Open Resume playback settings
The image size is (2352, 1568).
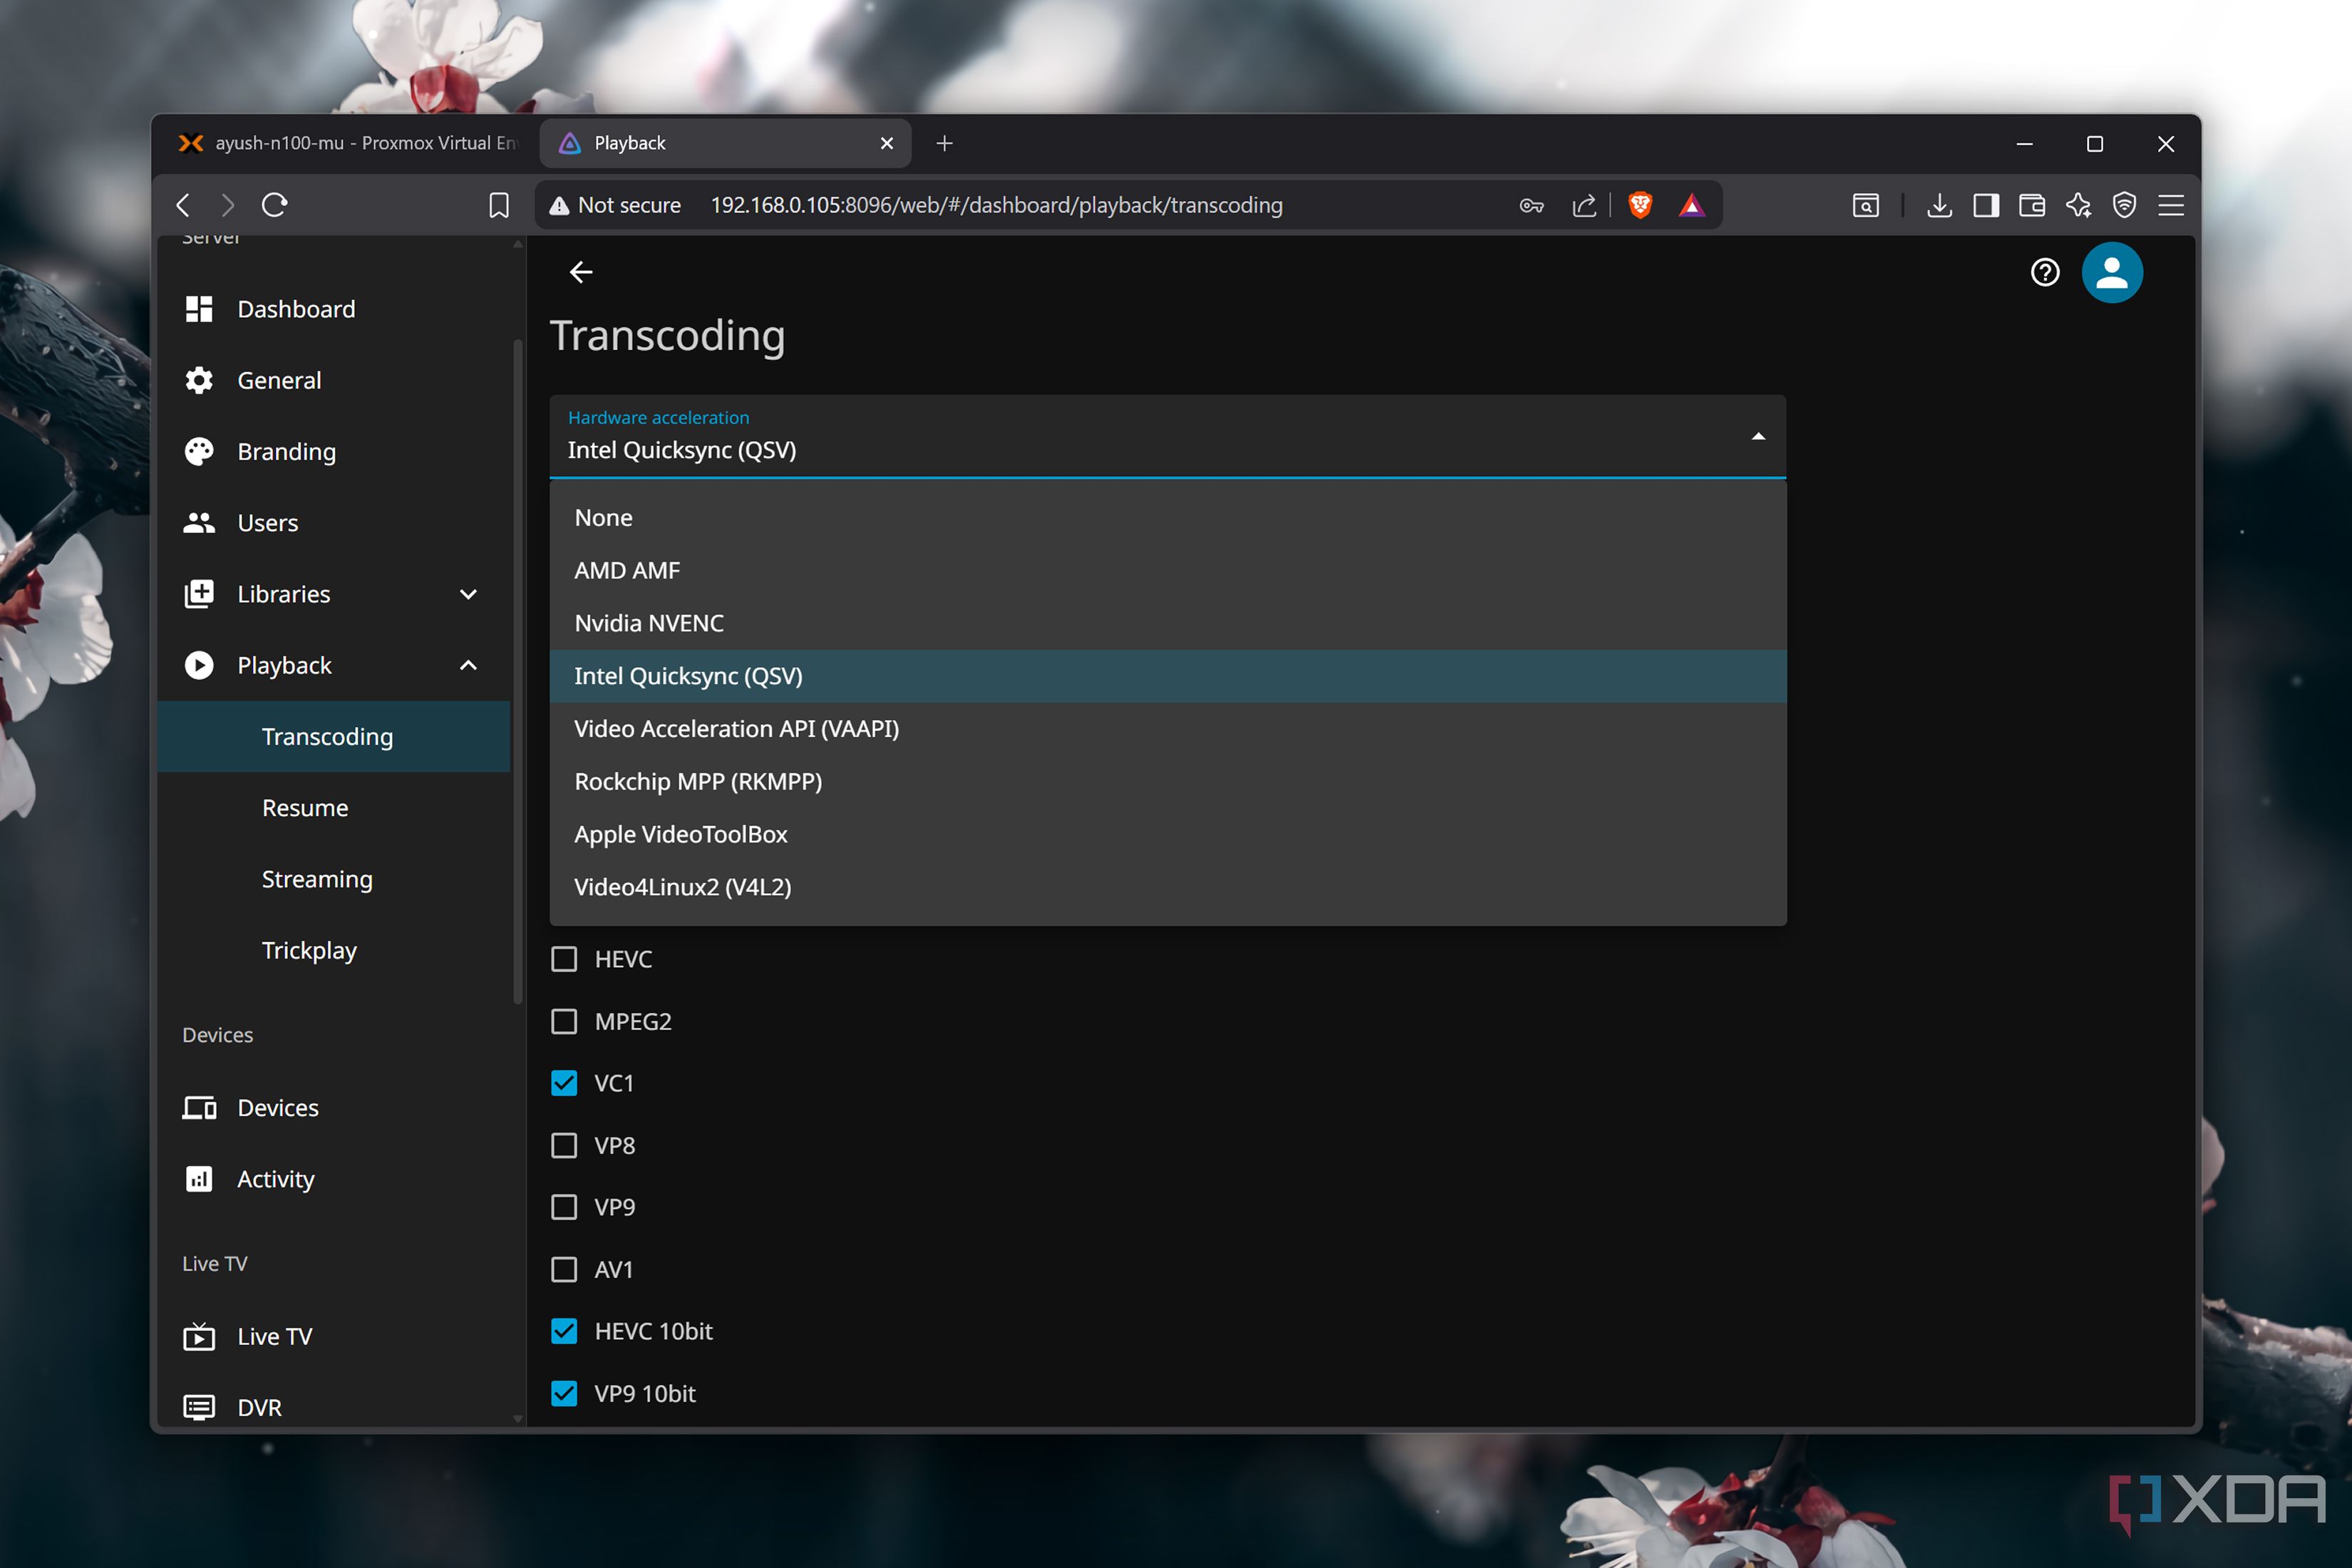tap(333, 808)
